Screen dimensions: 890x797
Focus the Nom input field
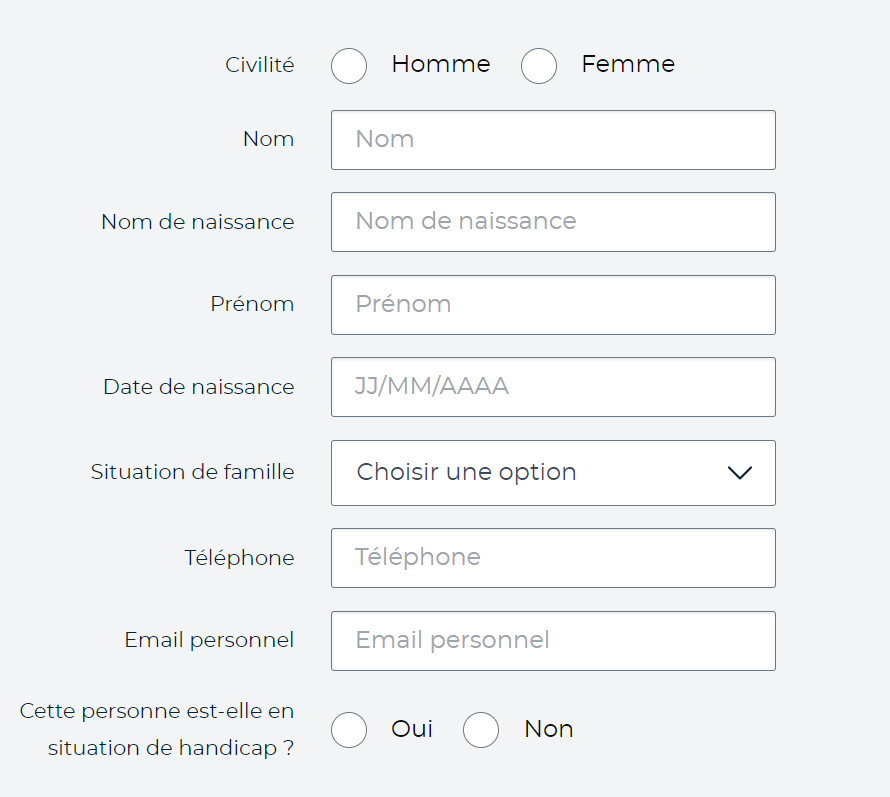point(552,140)
